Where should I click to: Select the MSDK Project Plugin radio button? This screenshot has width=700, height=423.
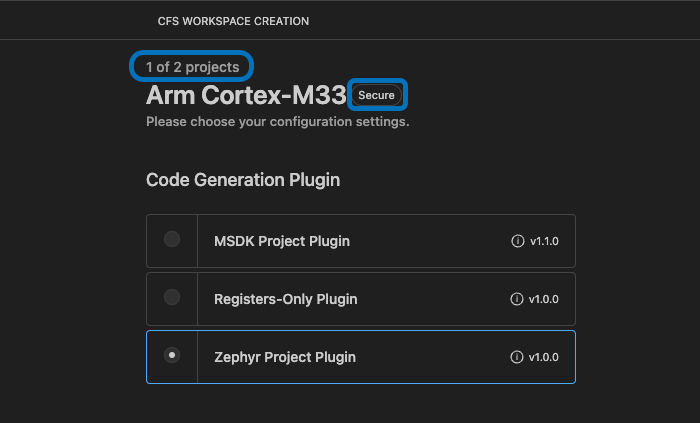[x=172, y=240]
